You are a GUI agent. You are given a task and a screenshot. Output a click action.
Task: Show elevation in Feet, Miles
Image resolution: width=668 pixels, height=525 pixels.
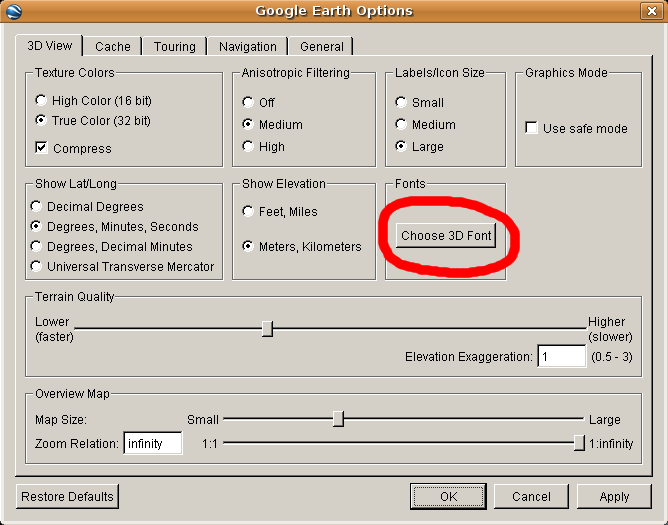(280, 212)
